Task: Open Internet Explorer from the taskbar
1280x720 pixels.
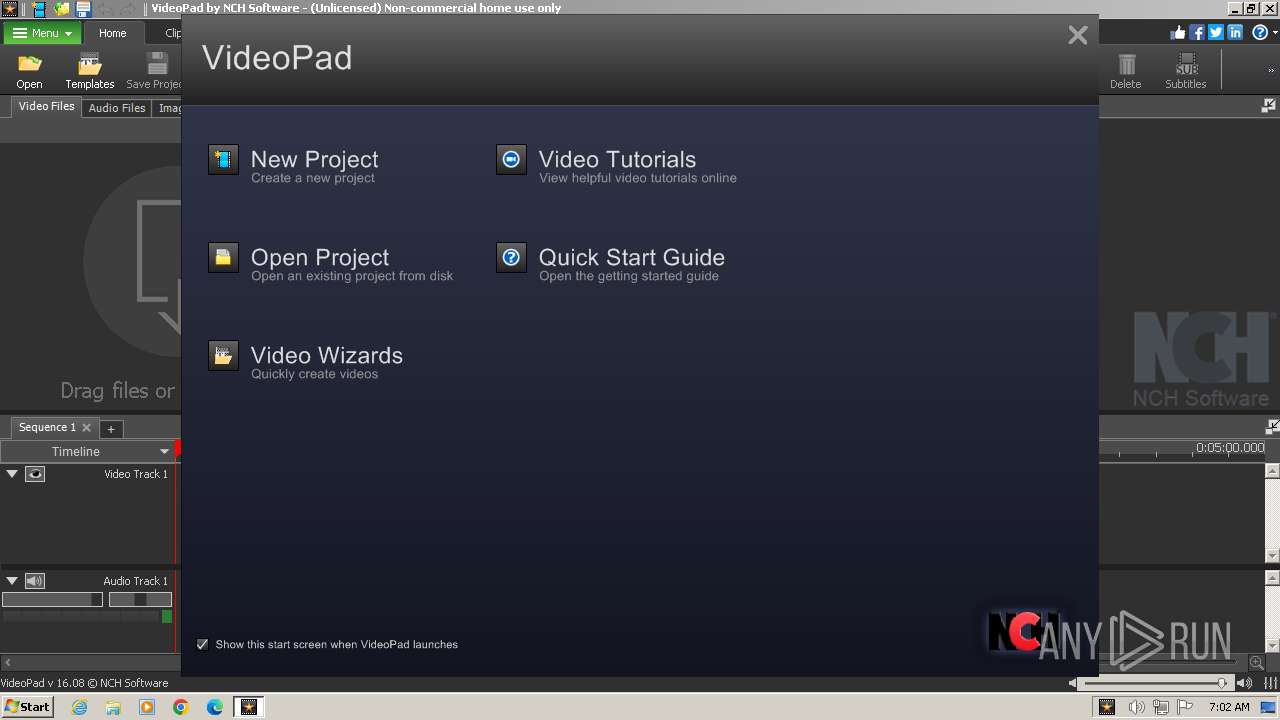Action: [79, 707]
